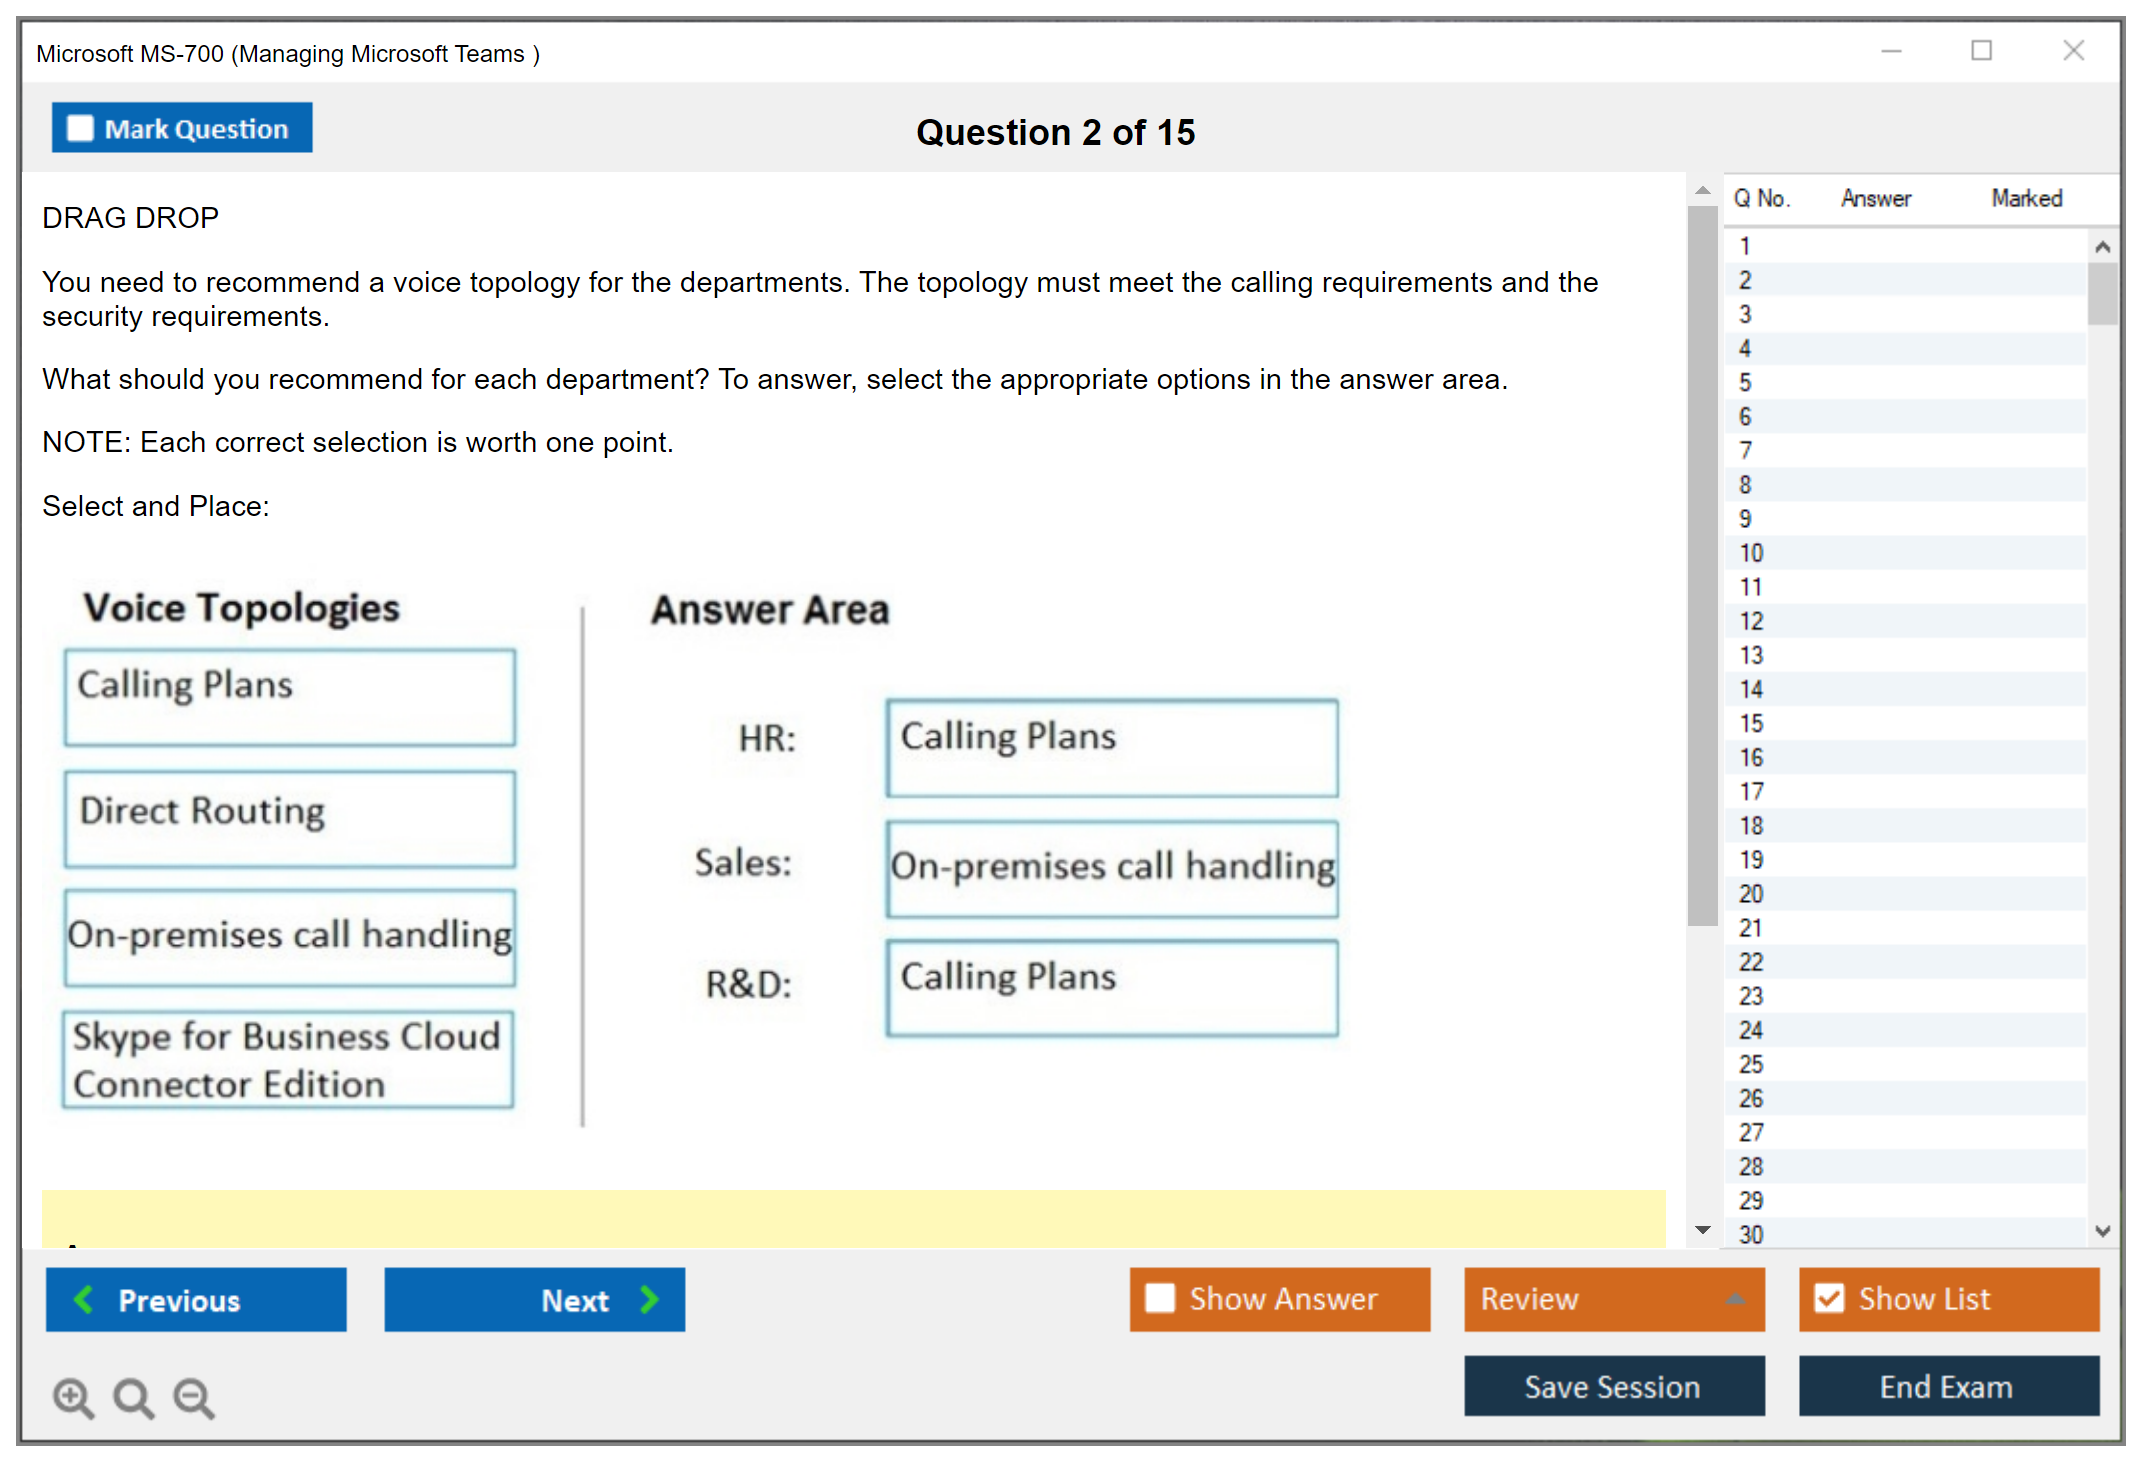Toggle the Mark Question checkbox
Image resolution: width=2150 pixels, height=1470 pixels.
click(x=80, y=129)
